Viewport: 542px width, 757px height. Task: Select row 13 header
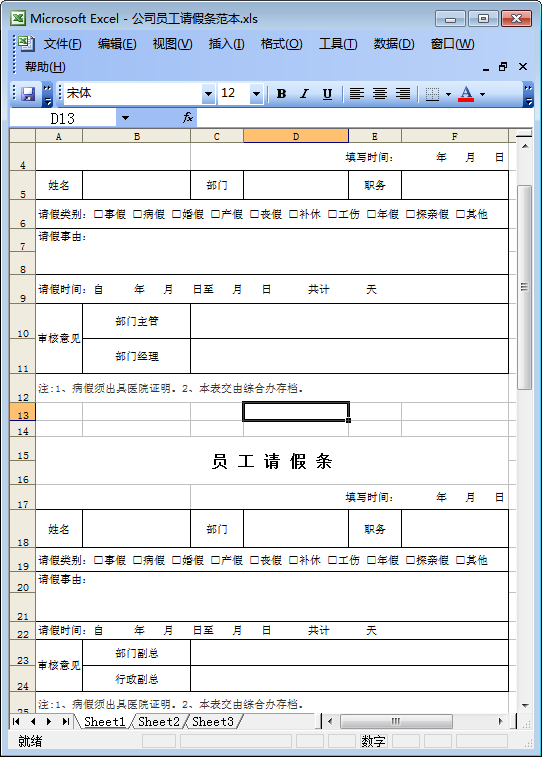click(x=23, y=412)
